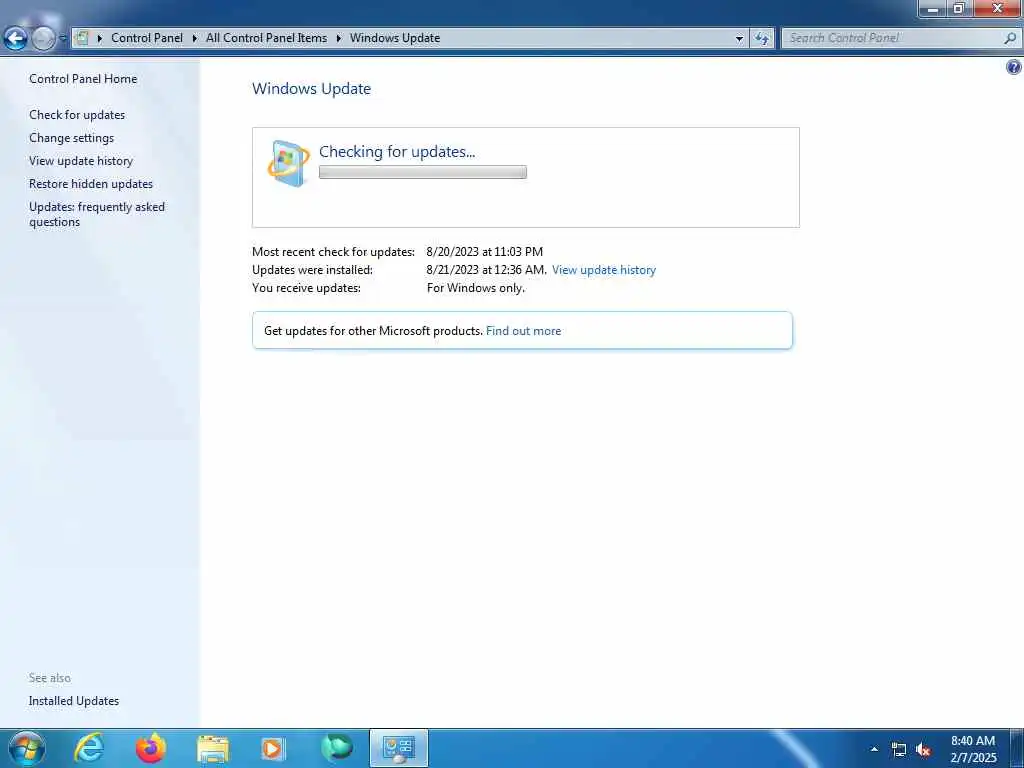Select Windows Update breadcrumb segment
This screenshot has height=768, width=1024.
395,38
